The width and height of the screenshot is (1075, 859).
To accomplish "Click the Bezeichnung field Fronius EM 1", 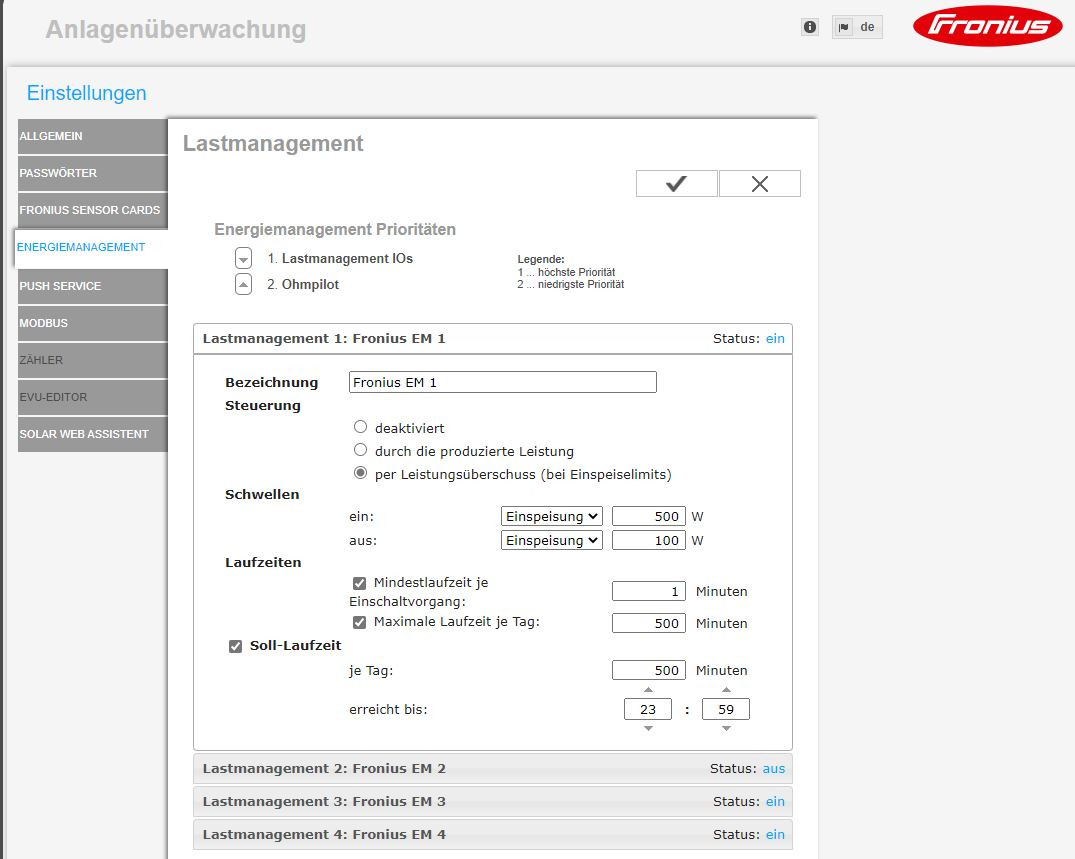I will (x=503, y=382).
